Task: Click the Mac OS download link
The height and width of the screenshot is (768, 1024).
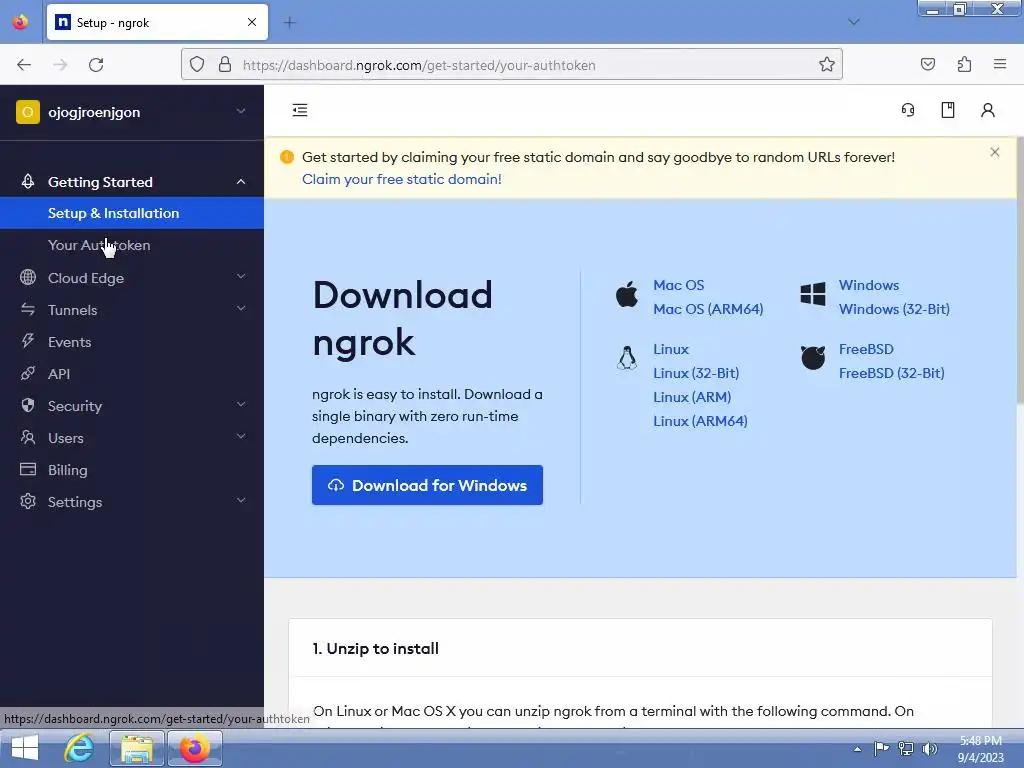Action: (679, 285)
